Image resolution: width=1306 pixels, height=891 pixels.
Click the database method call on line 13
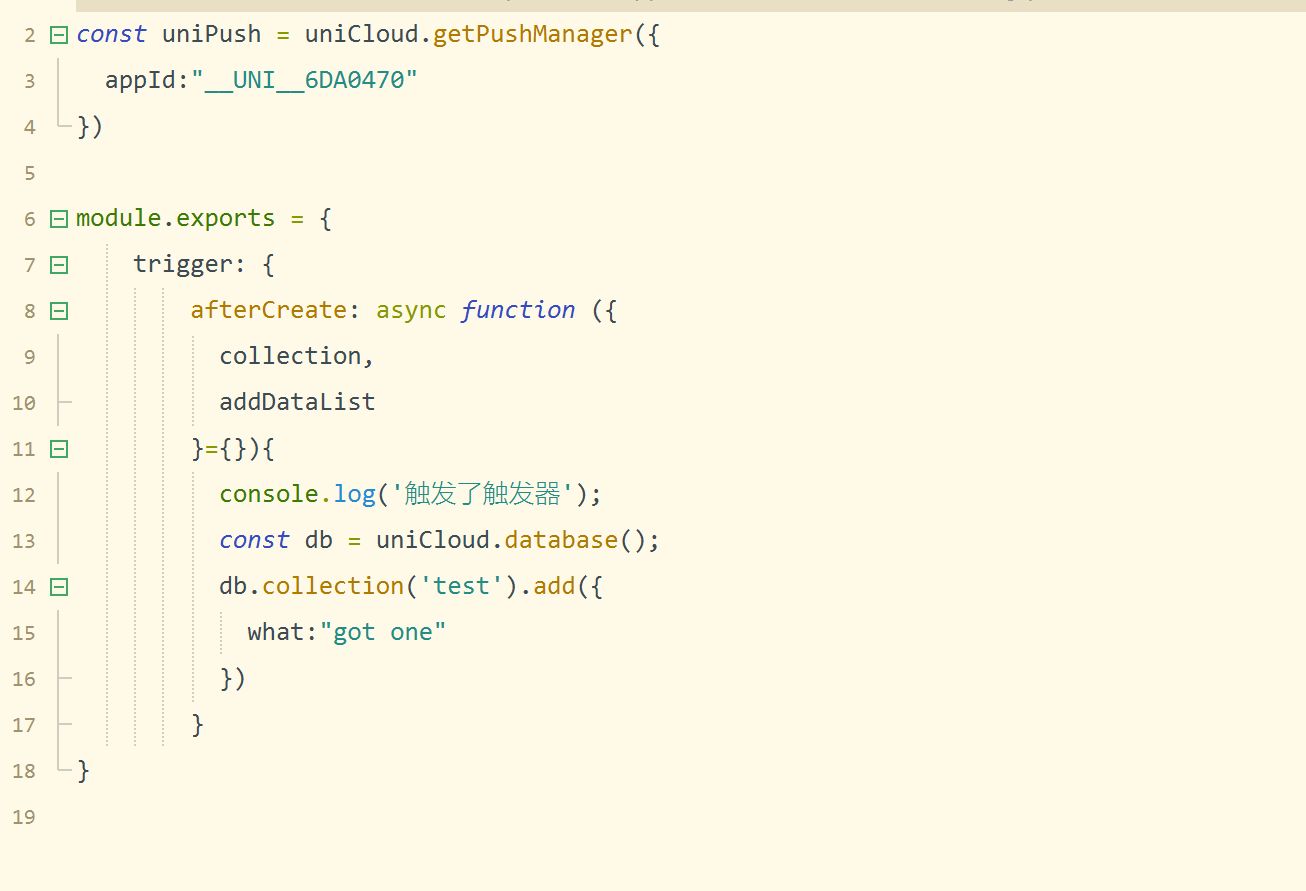(x=561, y=541)
